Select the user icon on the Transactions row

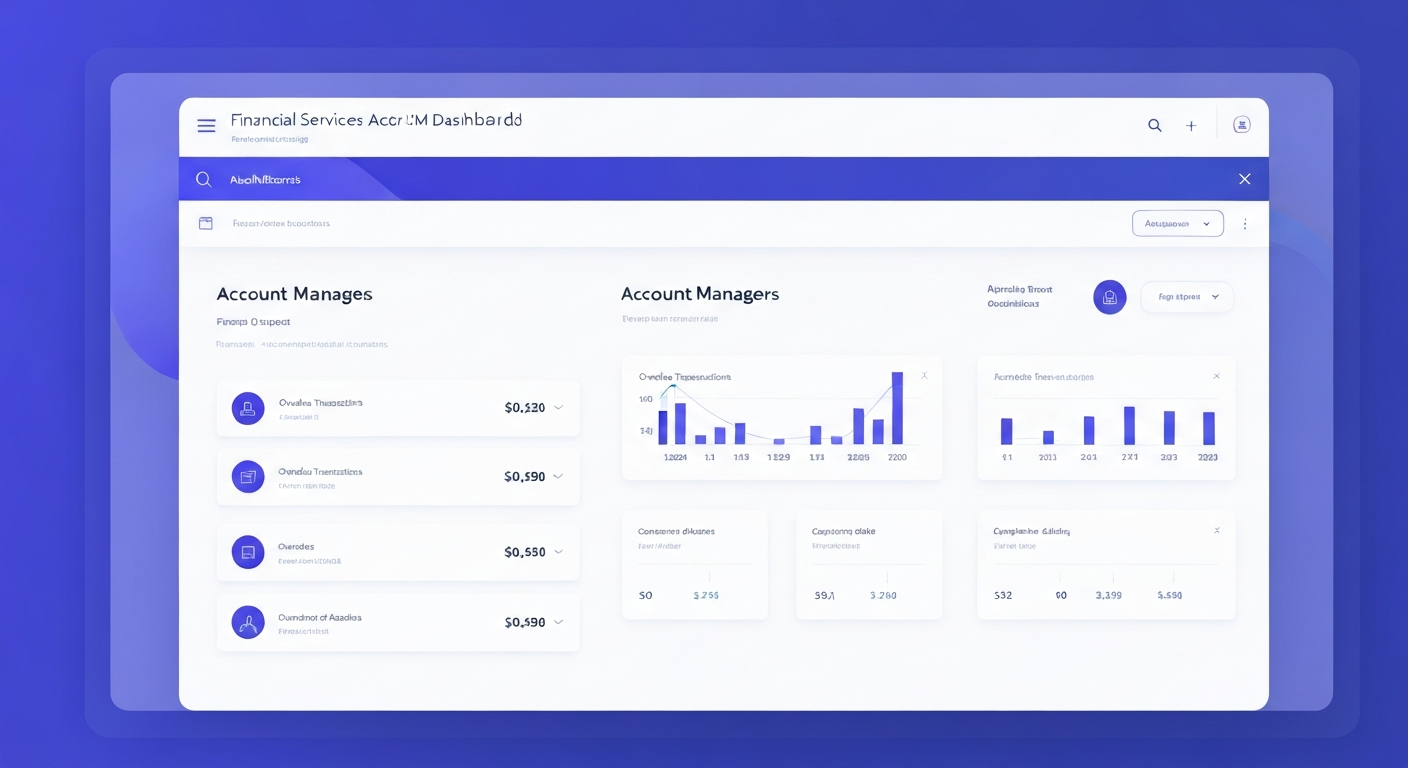click(247, 408)
